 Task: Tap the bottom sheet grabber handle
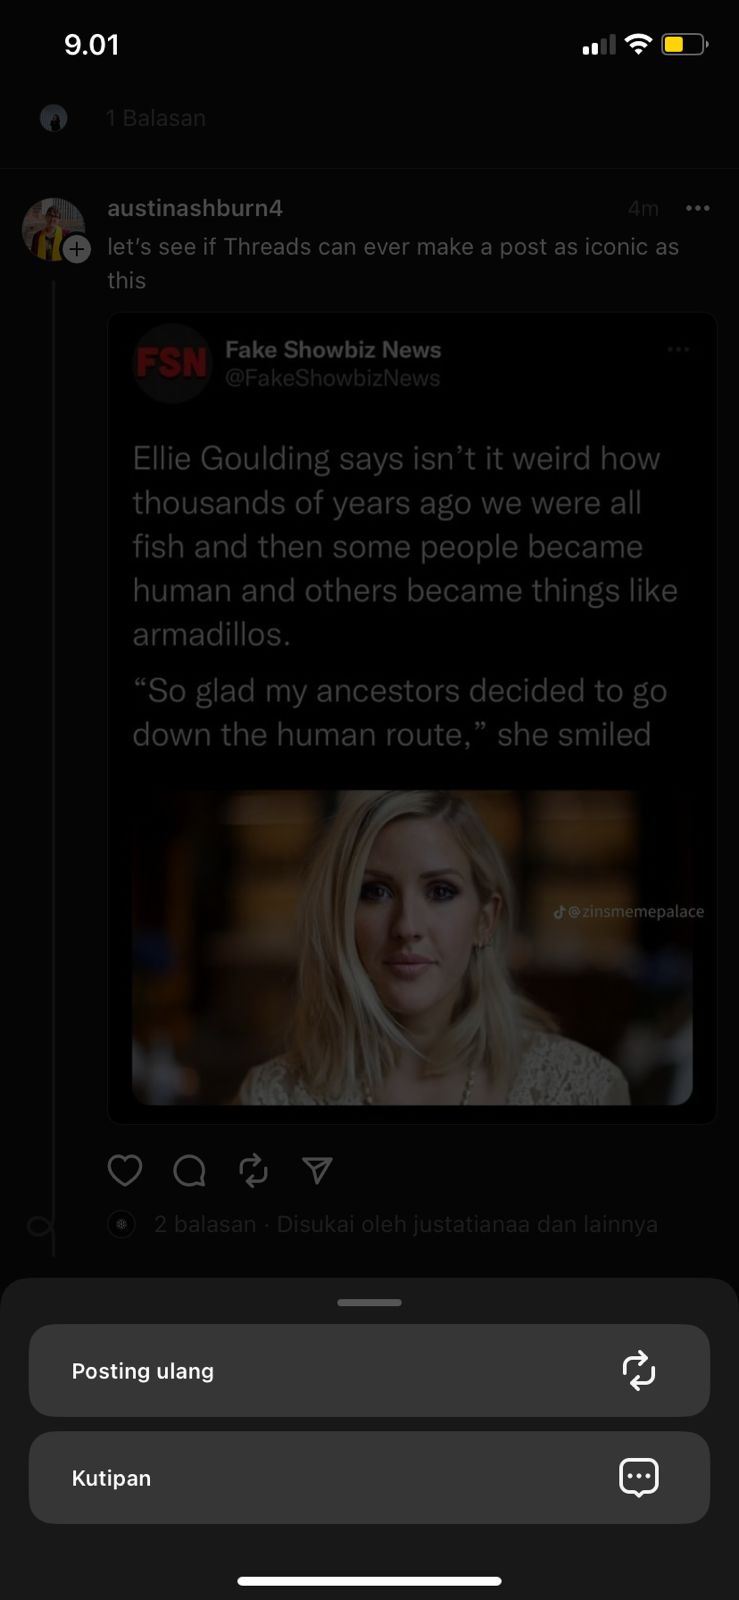point(369,1302)
